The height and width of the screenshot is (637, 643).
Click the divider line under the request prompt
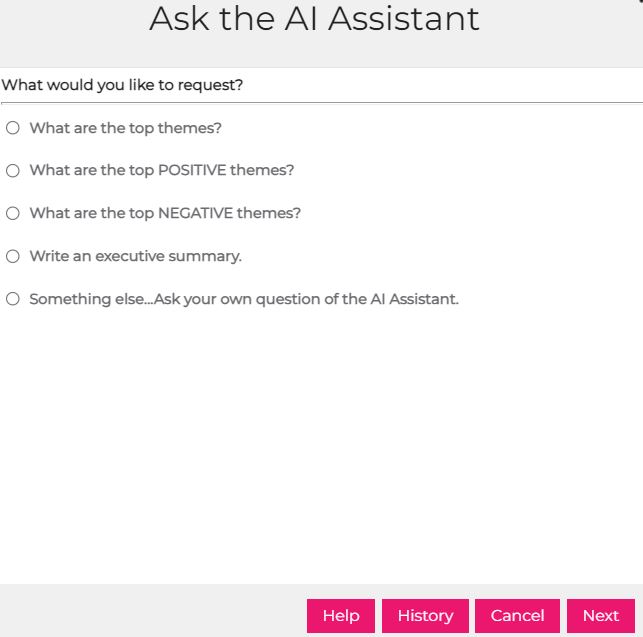coord(320,102)
